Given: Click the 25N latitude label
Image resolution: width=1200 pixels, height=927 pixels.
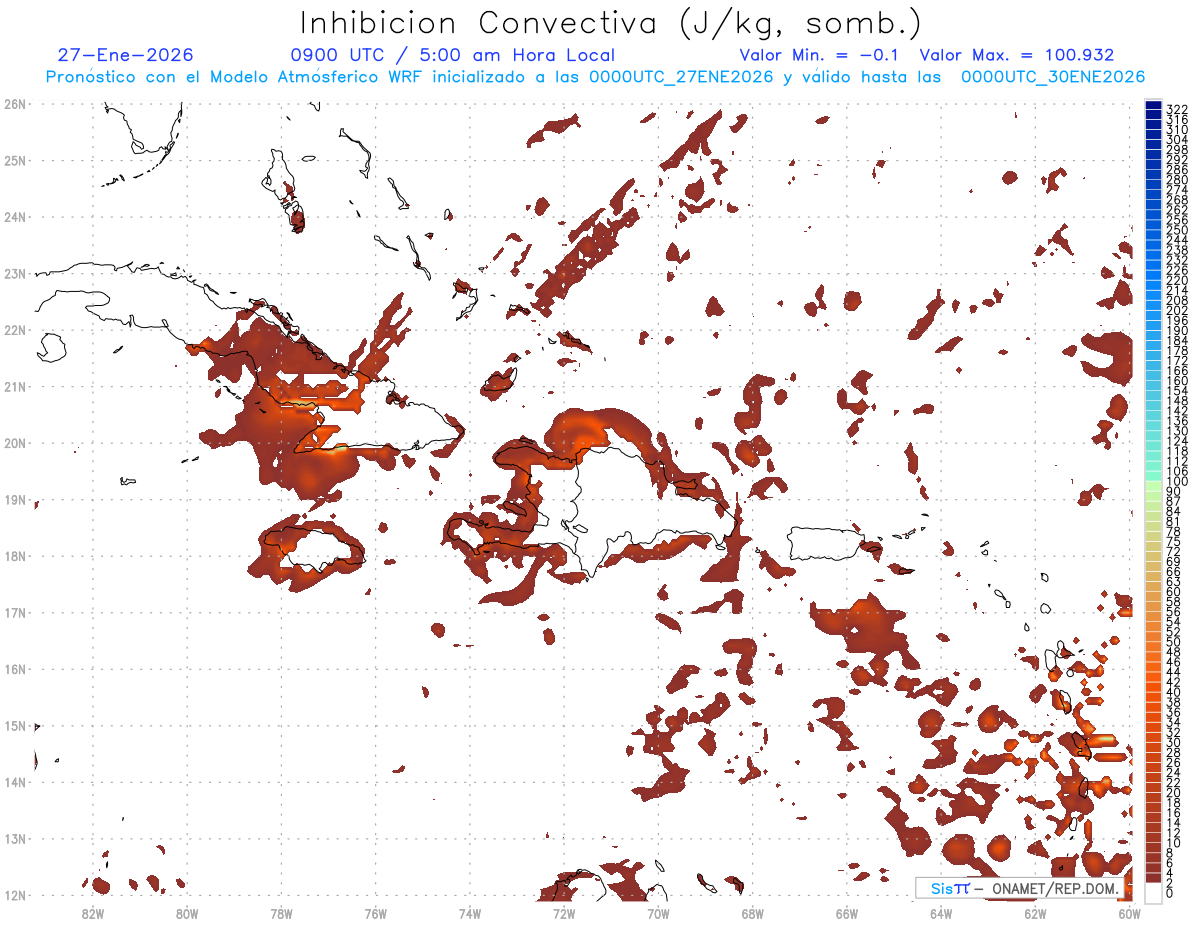Looking at the screenshot, I should pyautogui.click(x=15, y=160).
